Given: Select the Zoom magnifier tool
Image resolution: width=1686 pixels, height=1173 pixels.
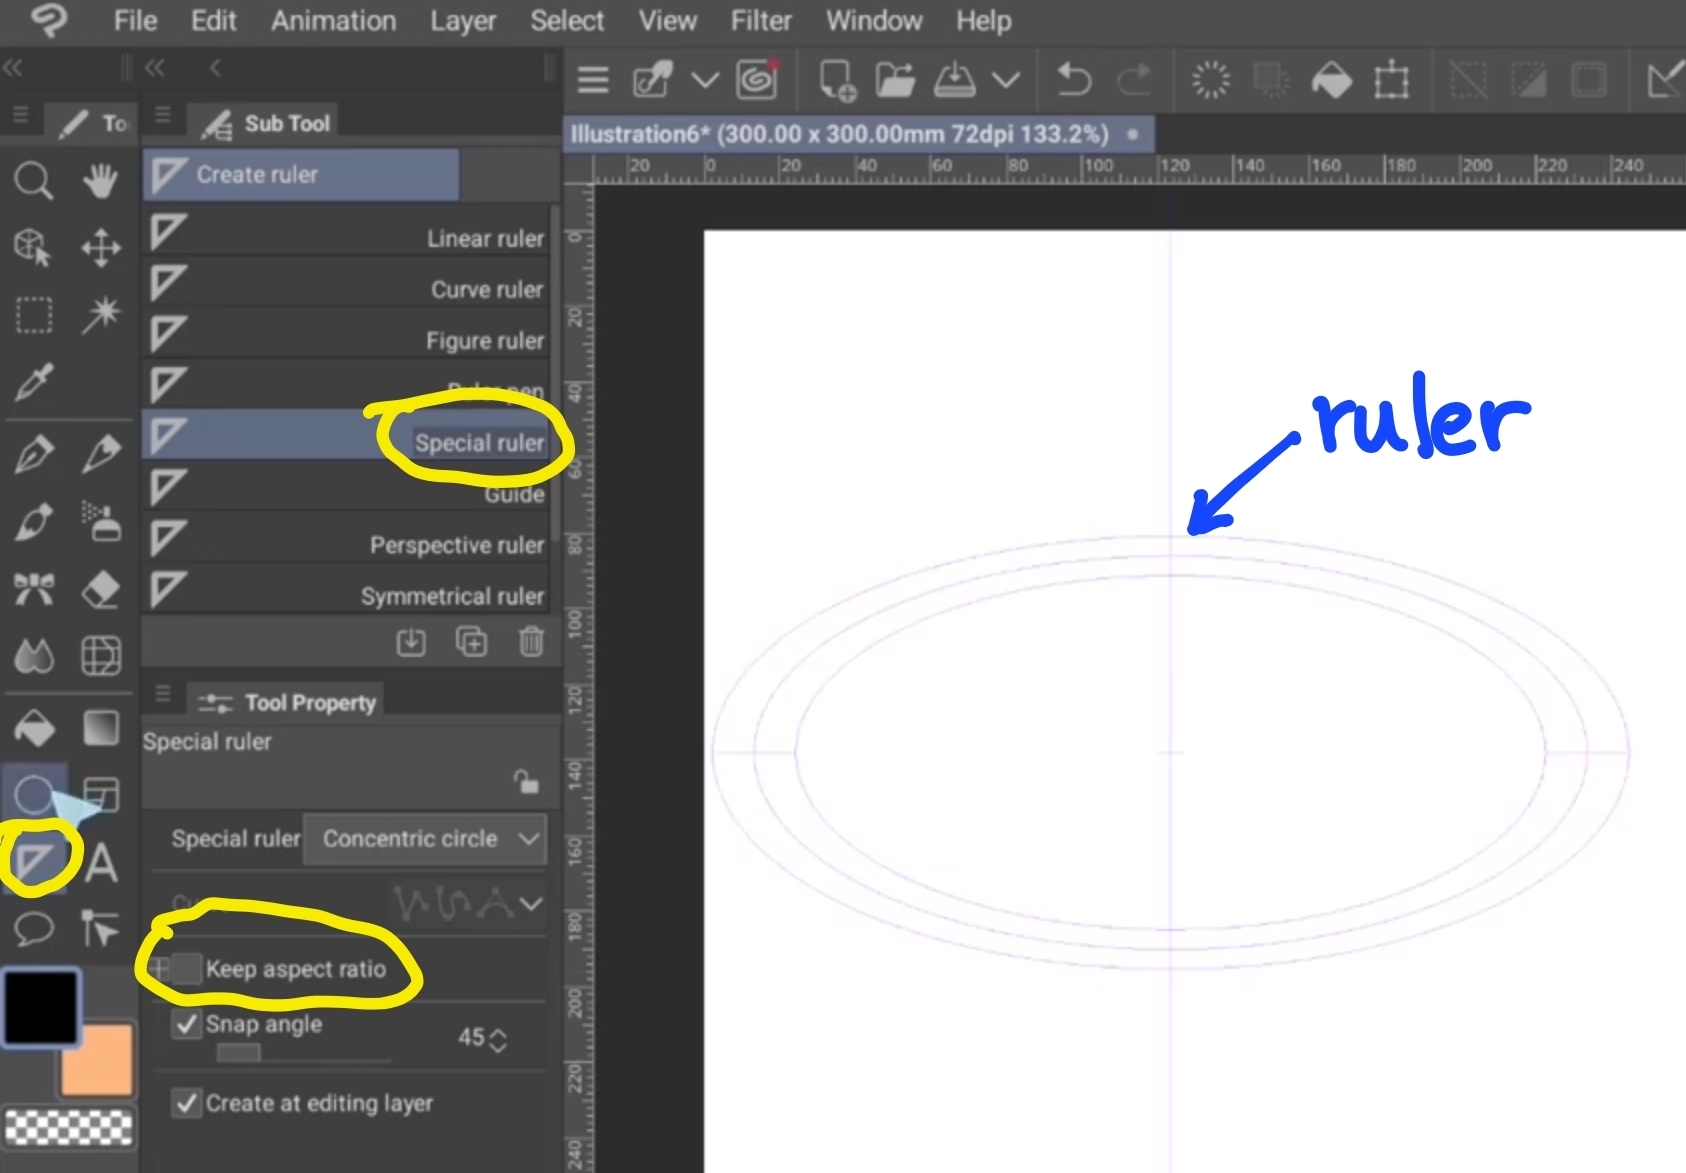Looking at the screenshot, I should click(33, 181).
